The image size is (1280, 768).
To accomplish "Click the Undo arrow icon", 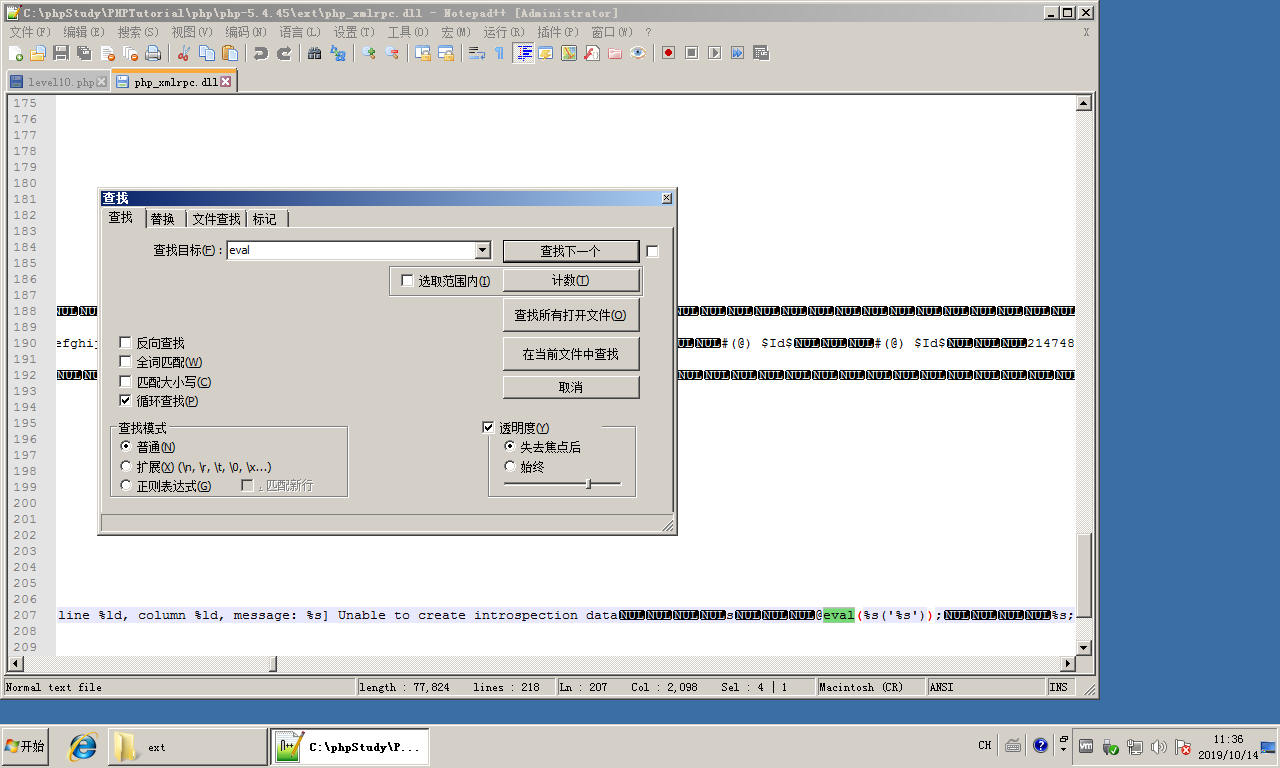I will point(260,53).
